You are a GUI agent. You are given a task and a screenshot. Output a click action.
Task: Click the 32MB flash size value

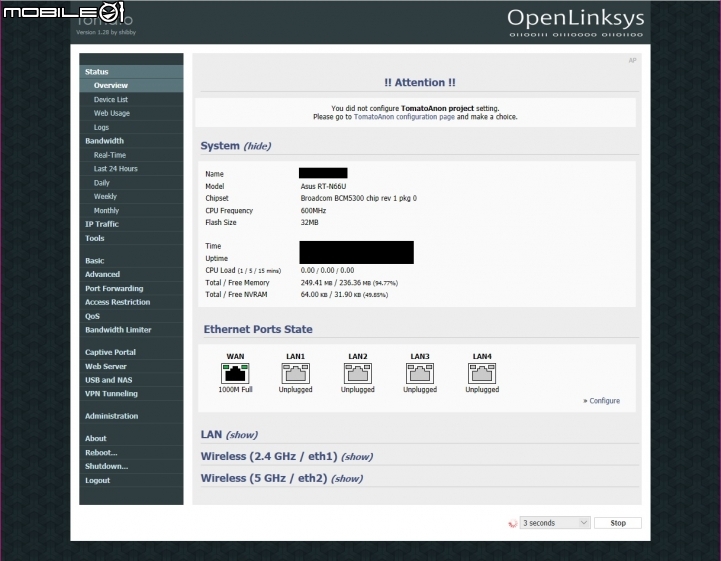[309, 223]
